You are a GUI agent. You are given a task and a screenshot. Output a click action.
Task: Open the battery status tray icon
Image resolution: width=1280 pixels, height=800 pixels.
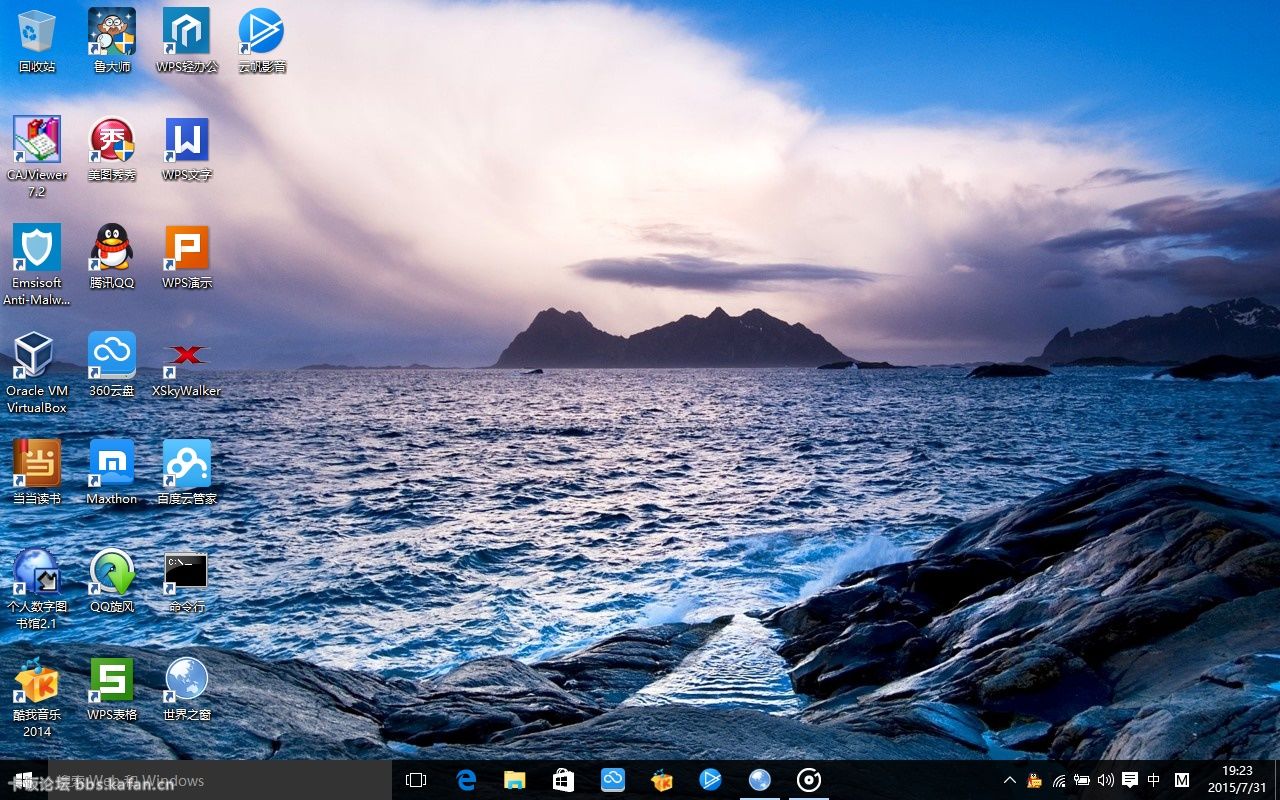pyautogui.click(x=1082, y=780)
